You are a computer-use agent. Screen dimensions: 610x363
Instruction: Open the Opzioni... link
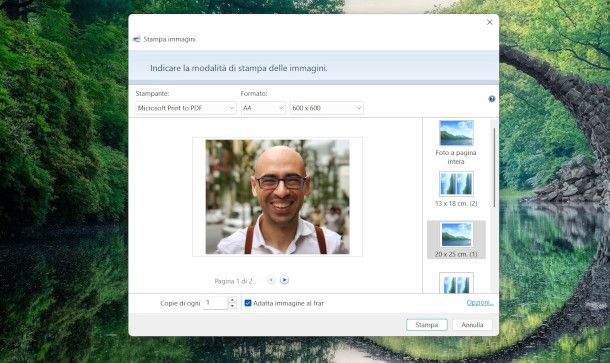(x=480, y=302)
